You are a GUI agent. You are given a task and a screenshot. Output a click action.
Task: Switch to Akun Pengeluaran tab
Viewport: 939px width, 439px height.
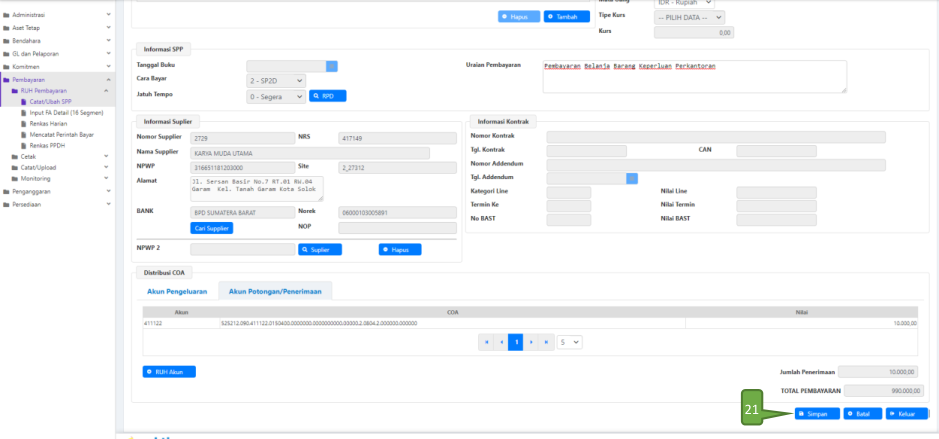coord(175,291)
